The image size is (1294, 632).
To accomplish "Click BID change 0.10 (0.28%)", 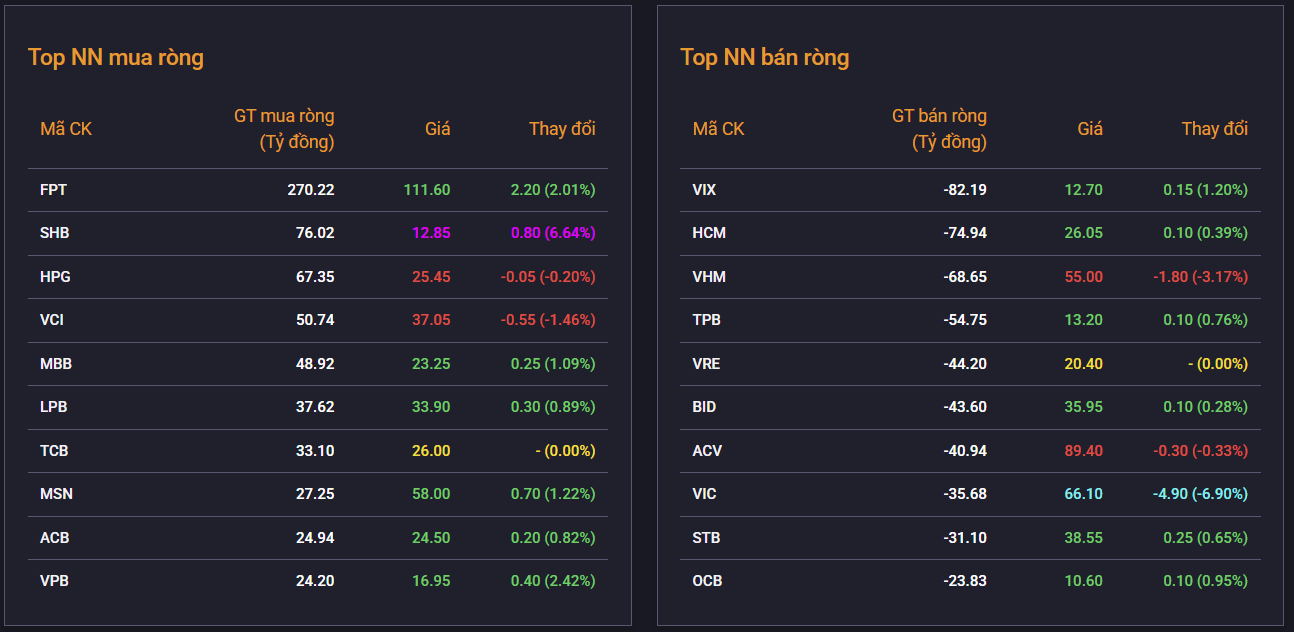I will [1205, 407].
